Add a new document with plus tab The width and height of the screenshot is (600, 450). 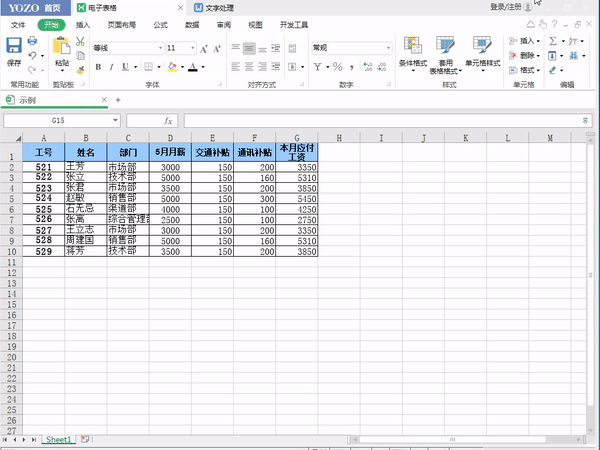[118, 100]
